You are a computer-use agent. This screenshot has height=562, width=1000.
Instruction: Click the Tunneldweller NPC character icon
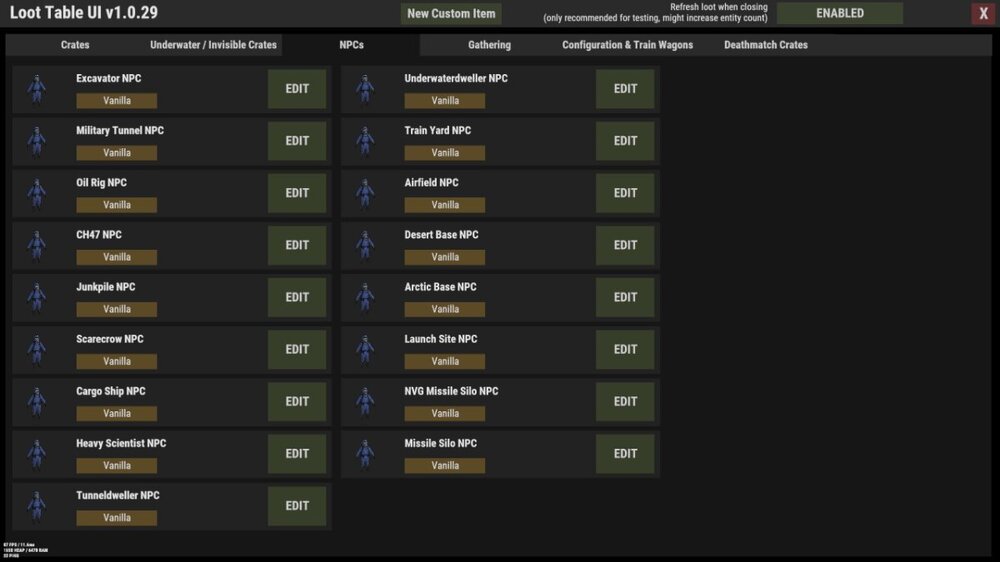[x=37, y=505]
